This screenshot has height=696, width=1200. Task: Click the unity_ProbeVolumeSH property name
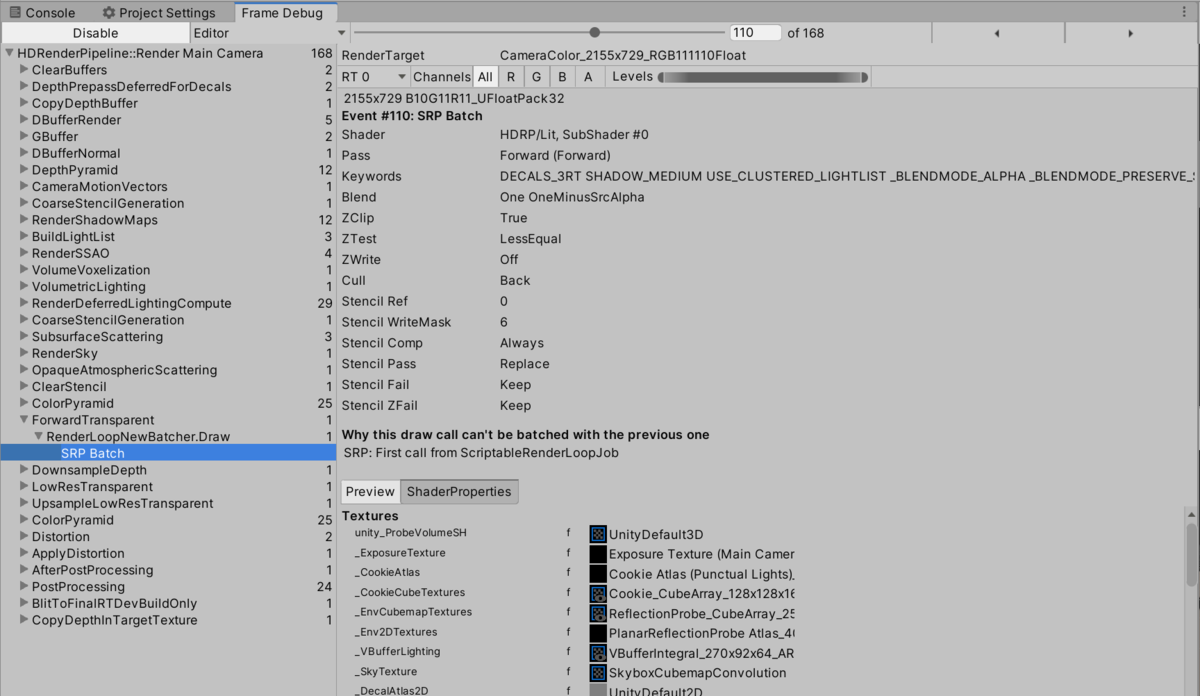(410, 534)
